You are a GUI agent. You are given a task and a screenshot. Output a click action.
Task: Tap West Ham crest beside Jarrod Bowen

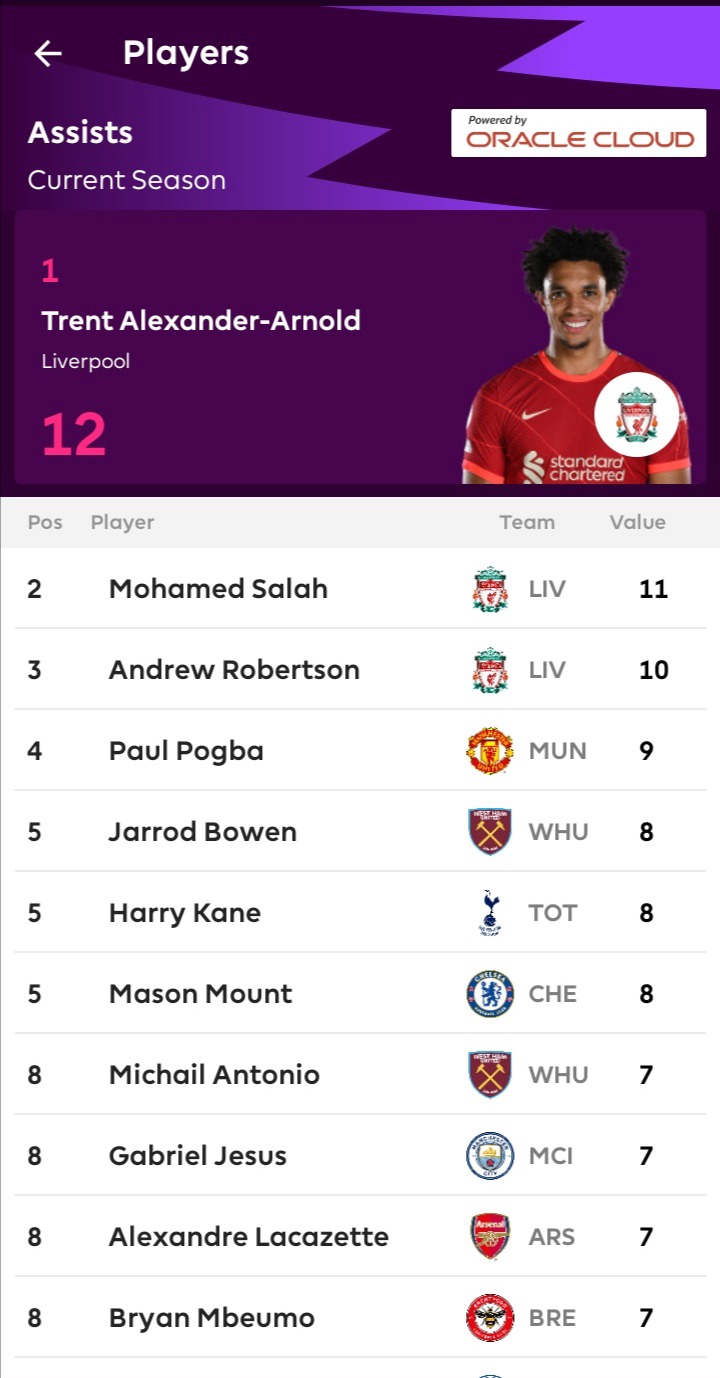pos(490,832)
